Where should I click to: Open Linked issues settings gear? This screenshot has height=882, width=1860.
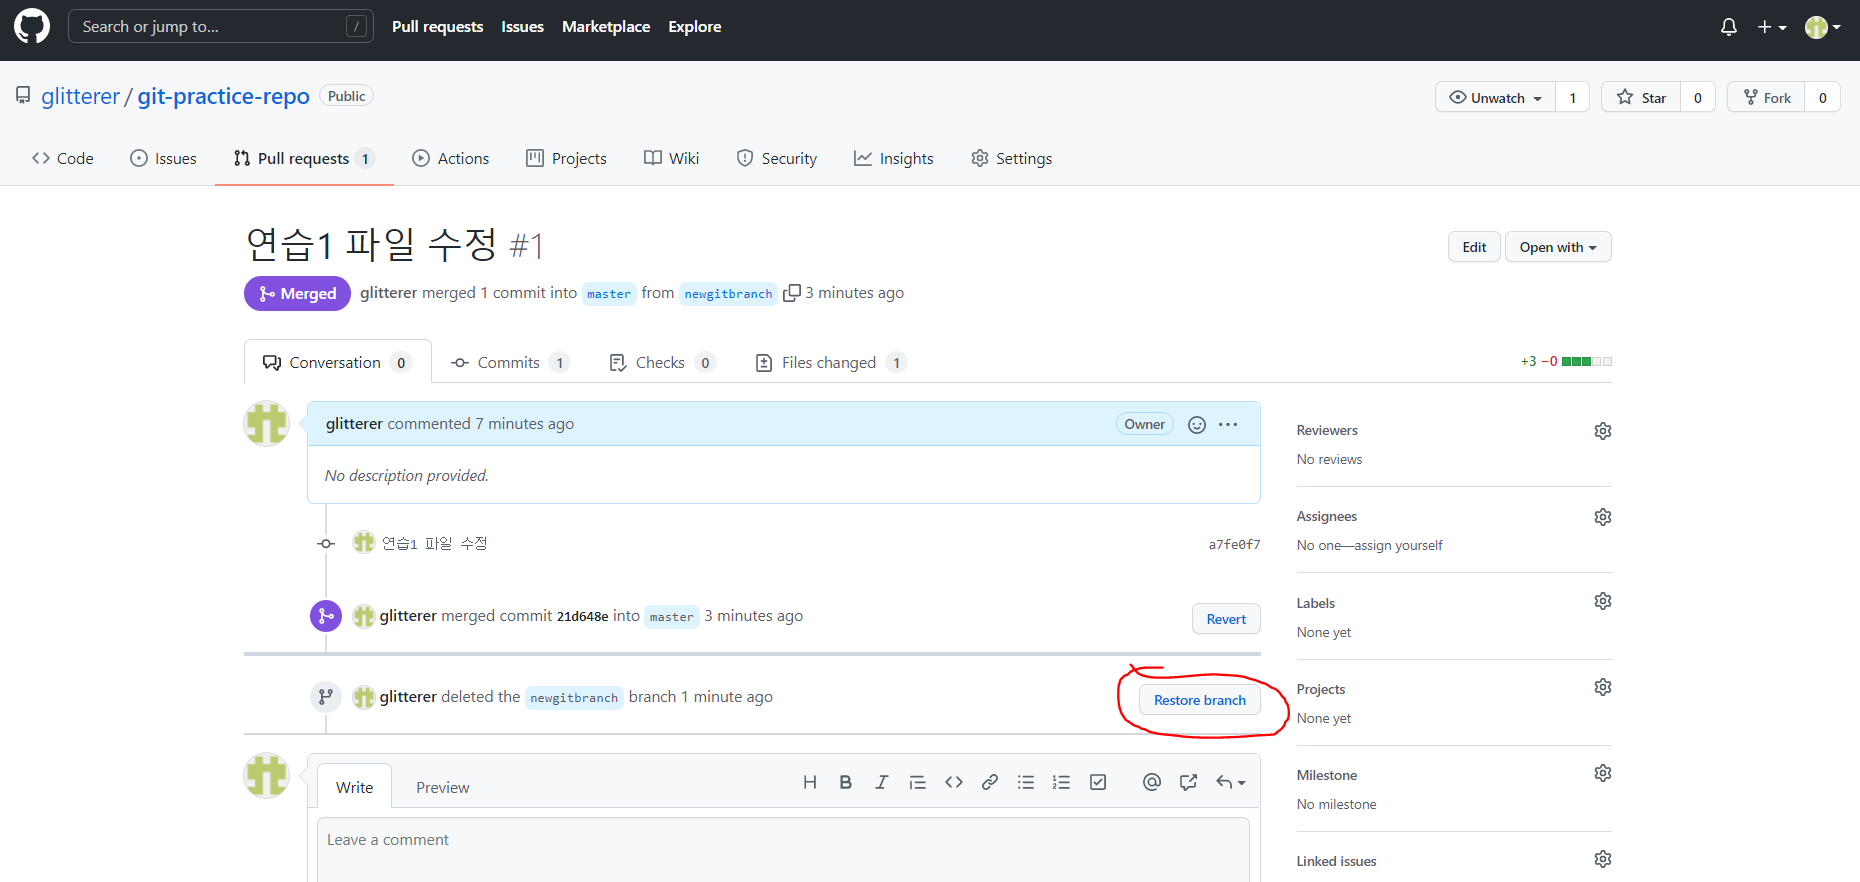[1603, 859]
